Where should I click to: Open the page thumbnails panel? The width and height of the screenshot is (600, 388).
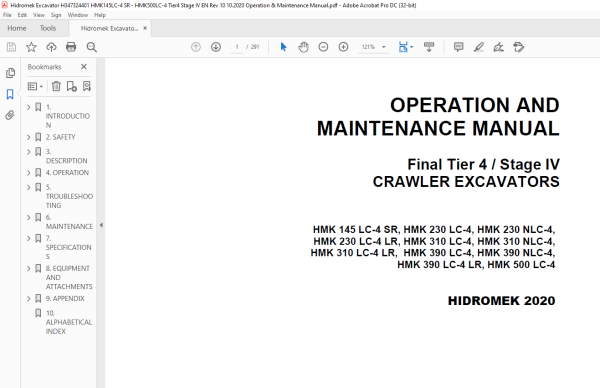click(x=10, y=73)
